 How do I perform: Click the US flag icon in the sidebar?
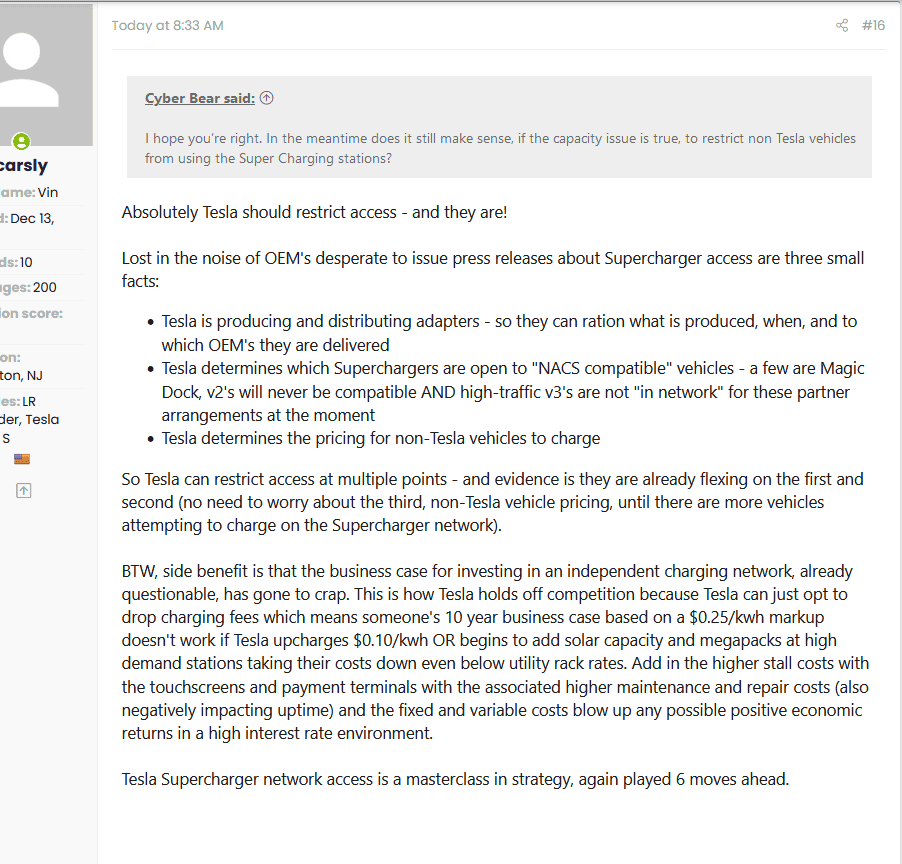coord(22,459)
